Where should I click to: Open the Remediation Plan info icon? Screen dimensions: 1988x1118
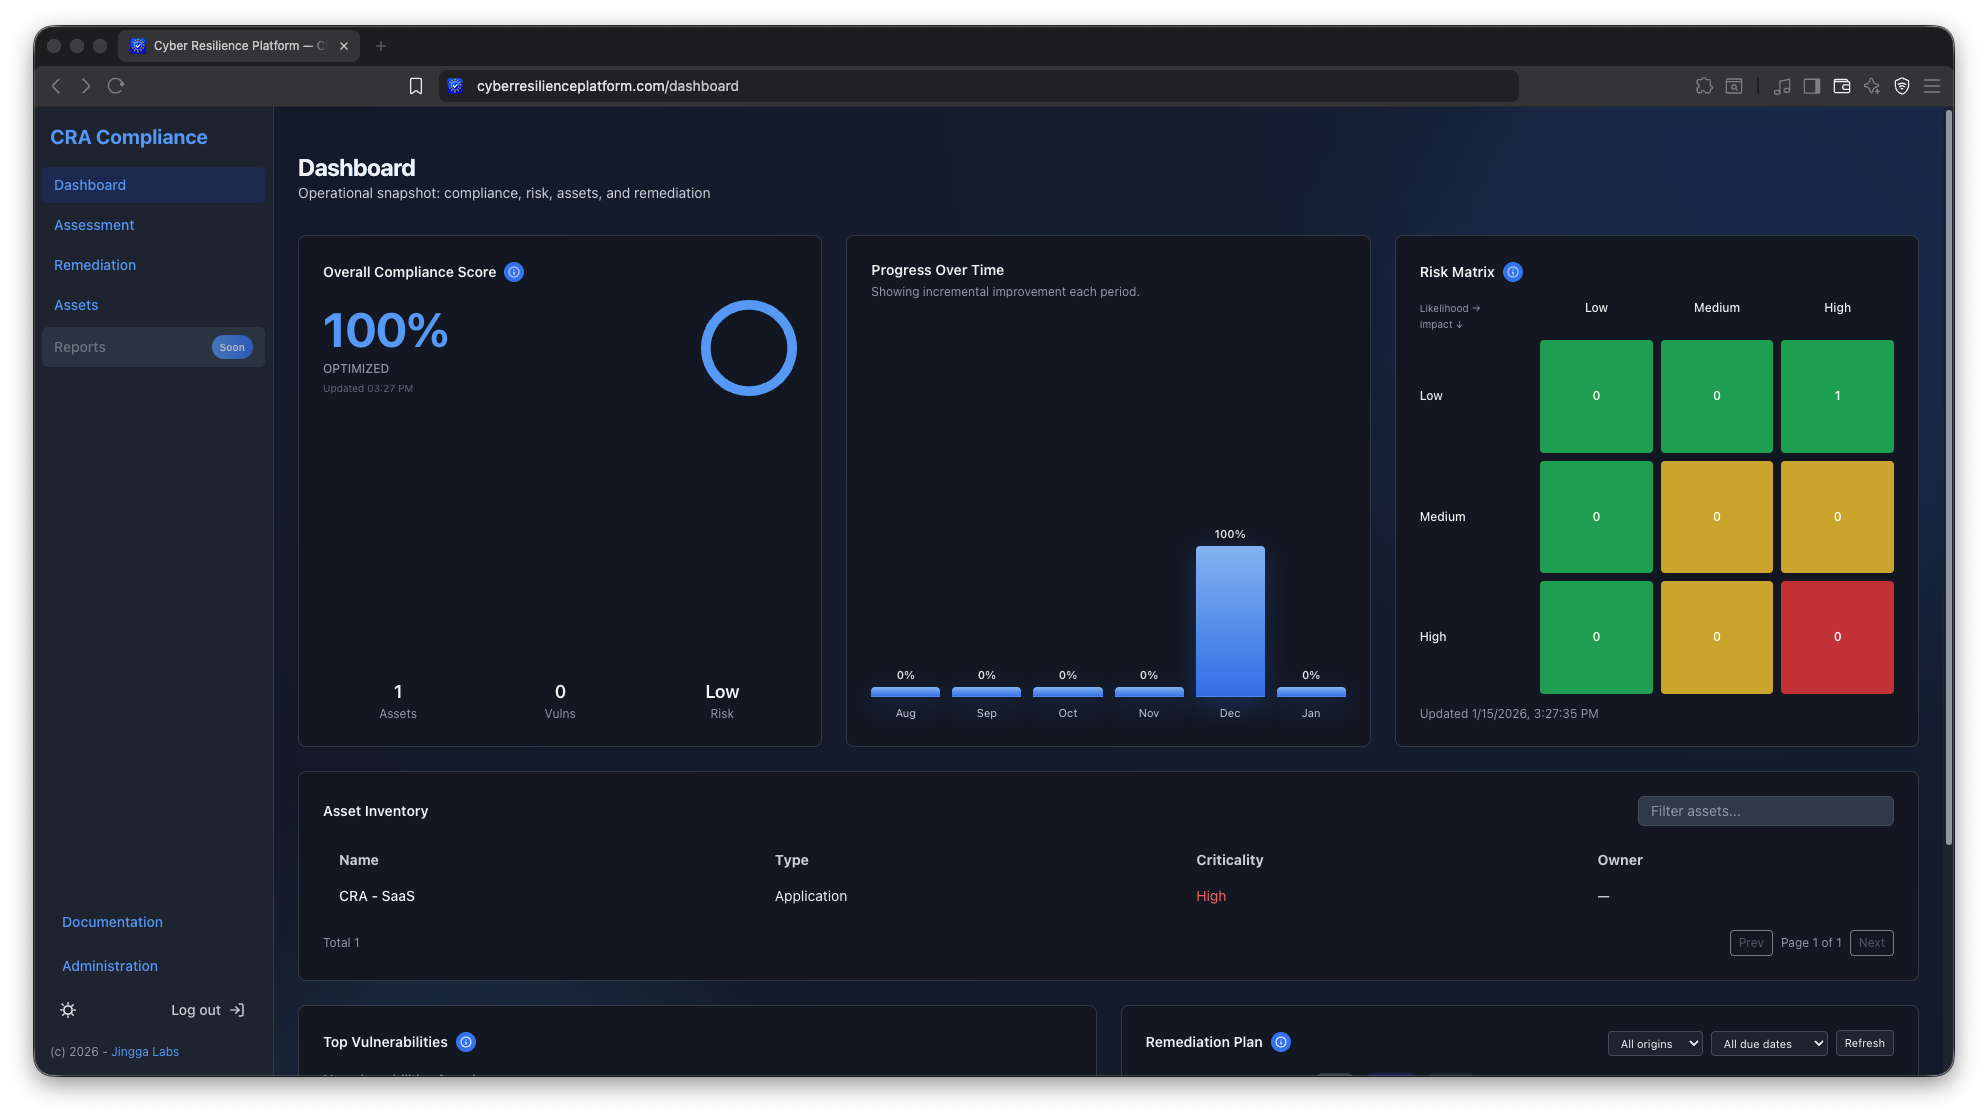[1281, 1042]
